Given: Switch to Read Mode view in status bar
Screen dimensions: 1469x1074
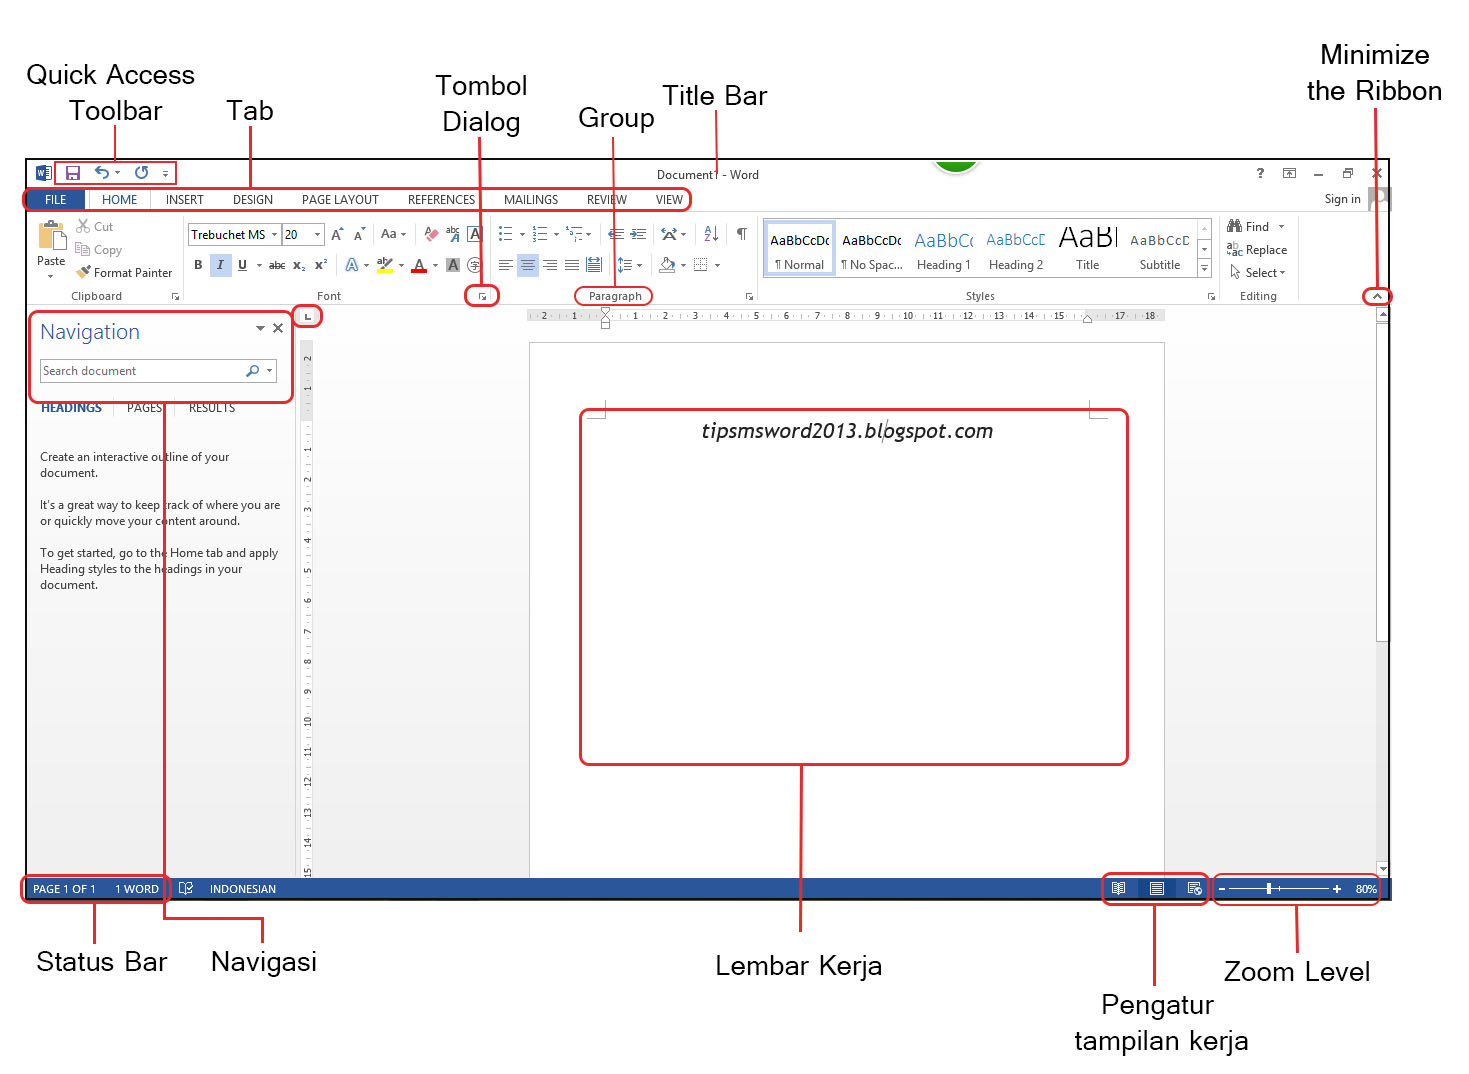Looking at the screenshot, I should [1119, 888].
